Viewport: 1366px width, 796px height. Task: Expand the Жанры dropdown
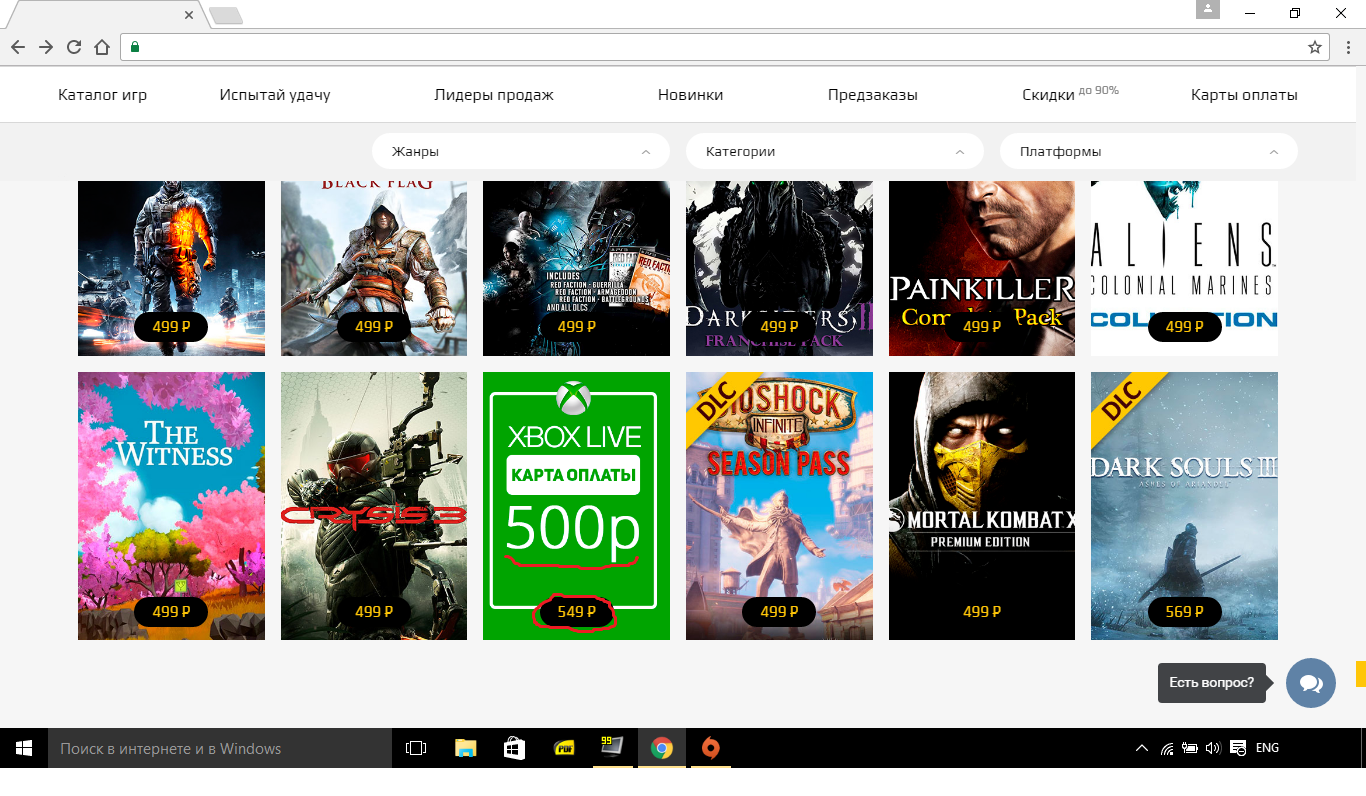[x=521, y=152]
